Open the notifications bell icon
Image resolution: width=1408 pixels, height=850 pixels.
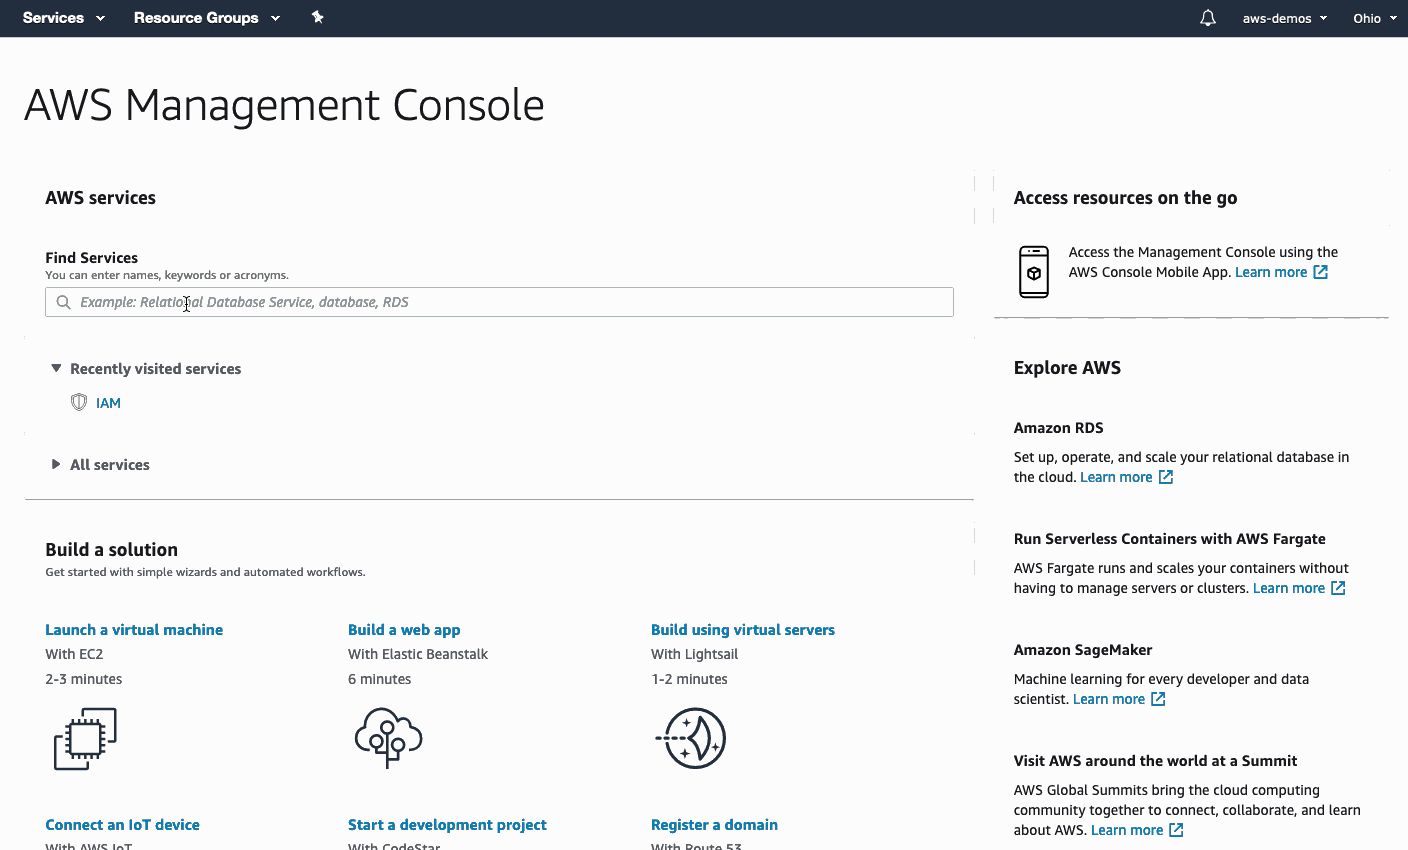pyautogui.click(x=1208, y=18)
